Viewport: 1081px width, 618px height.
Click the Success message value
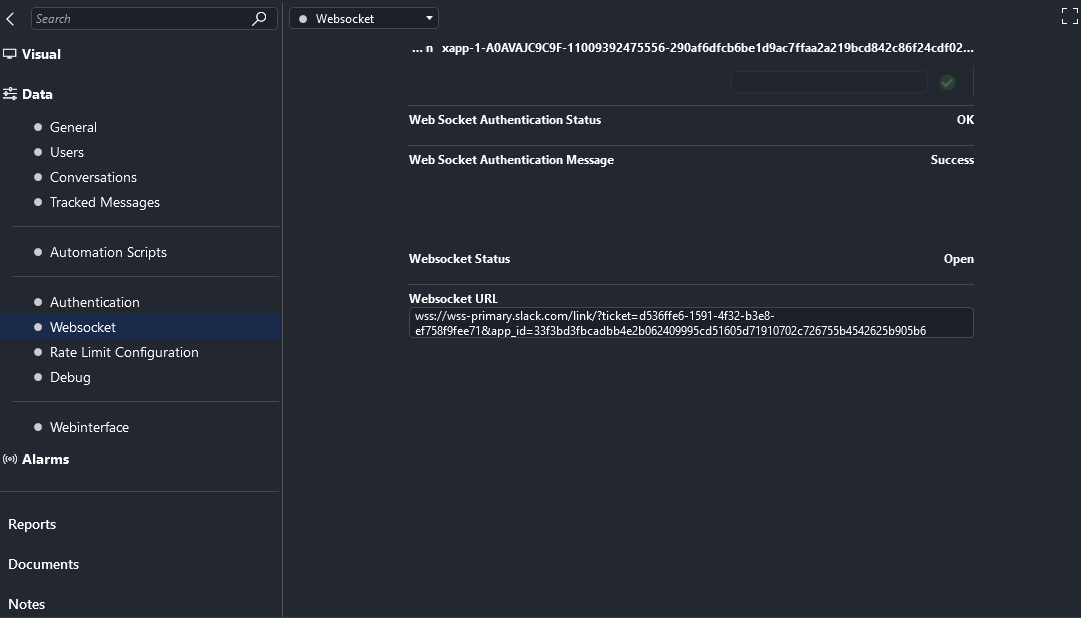pyautogui.click(x=952, y=160)
